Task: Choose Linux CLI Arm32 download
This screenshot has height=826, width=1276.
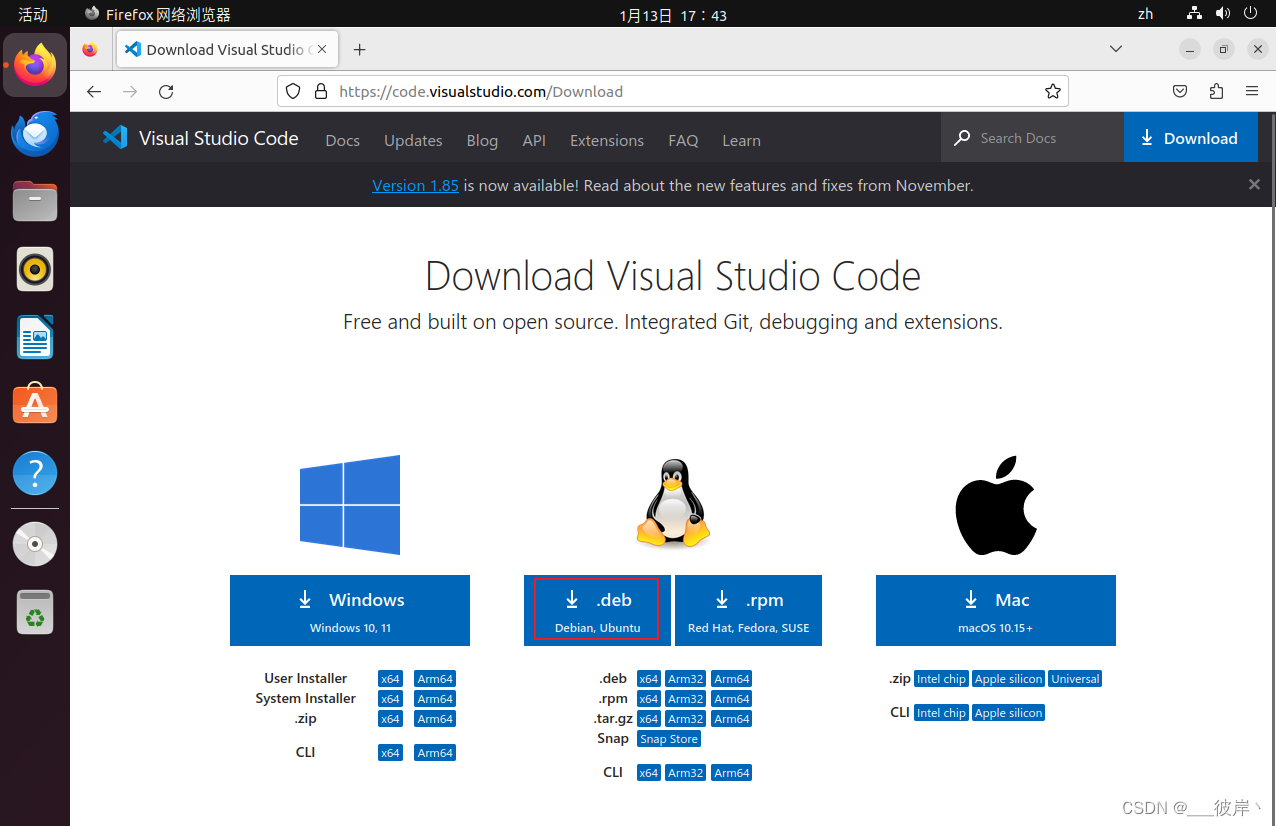Action: click(x=686, y=773)
